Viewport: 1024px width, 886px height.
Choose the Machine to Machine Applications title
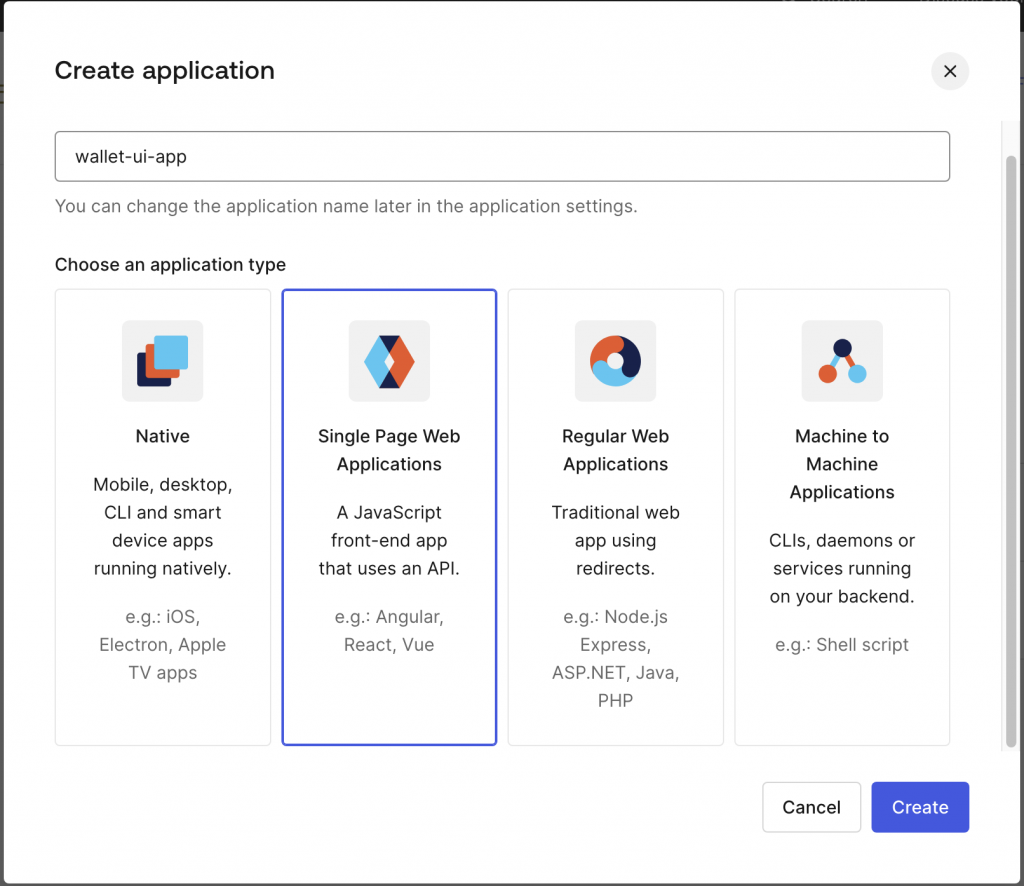pyautogui.click(x=842, y=464)
